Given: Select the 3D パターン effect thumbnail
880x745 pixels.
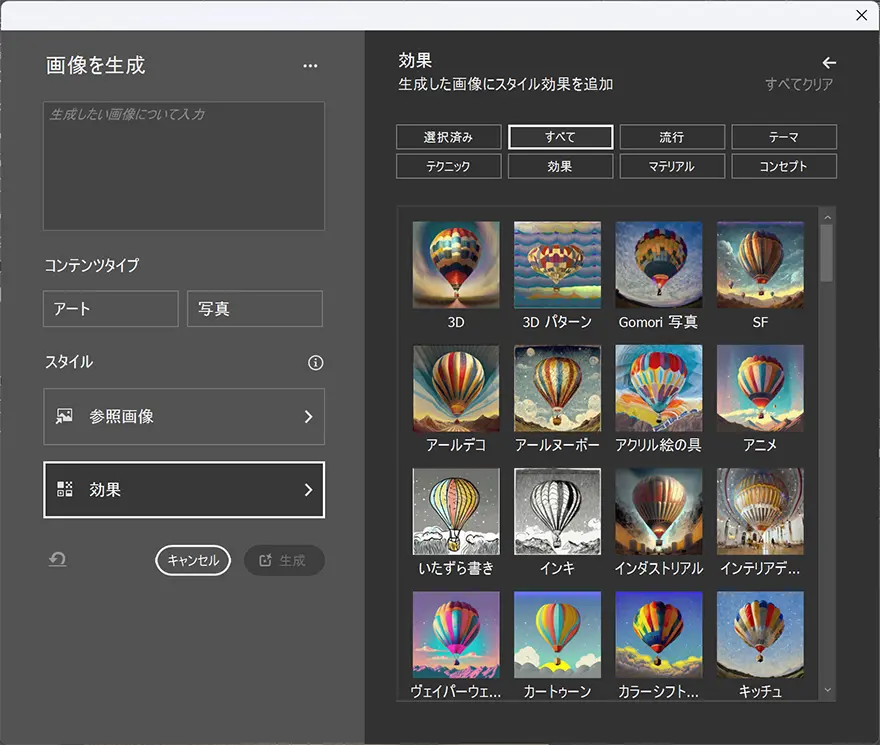Looking at the screenshot, I should click(x=557, y=264).
